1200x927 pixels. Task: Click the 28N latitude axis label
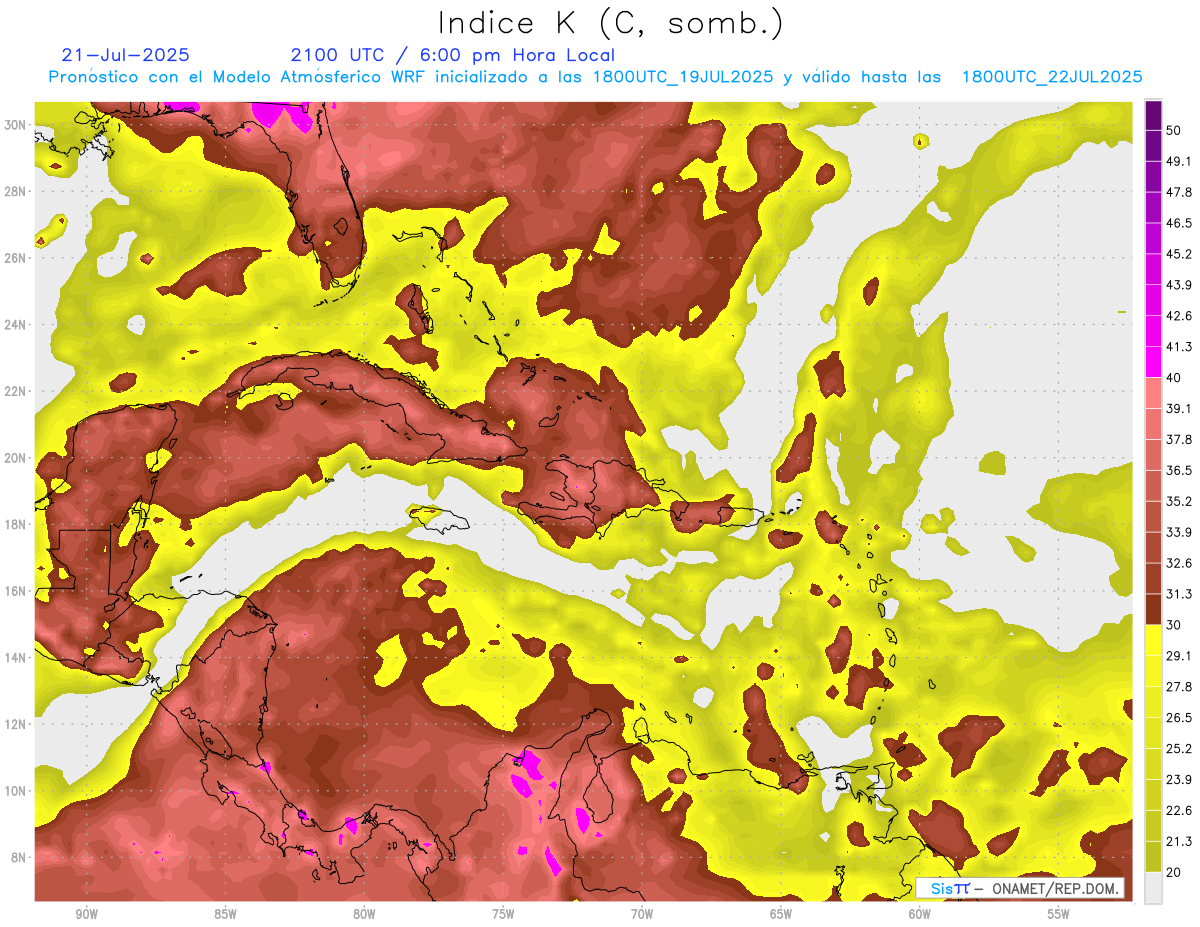17,191
